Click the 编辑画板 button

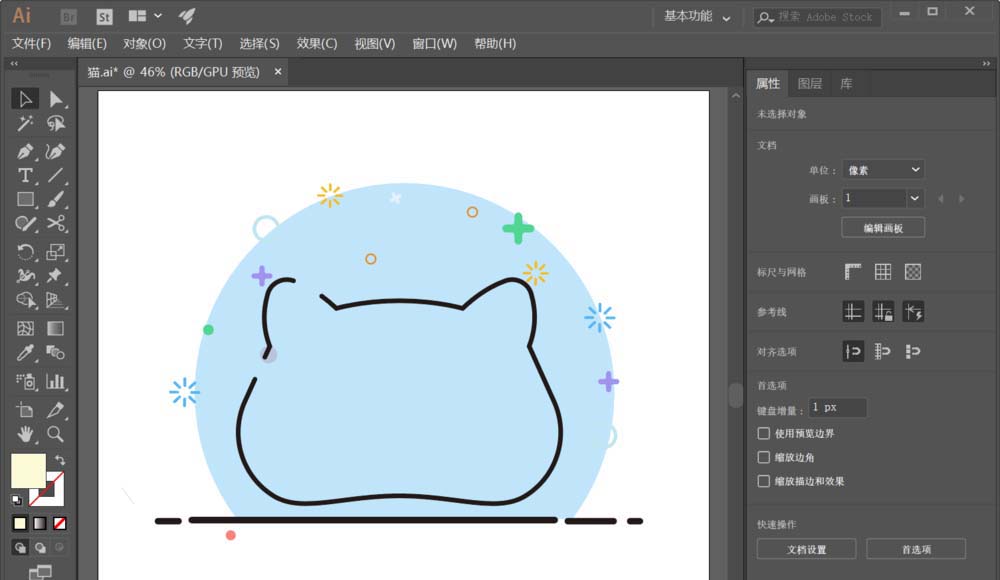pos(883,228)
